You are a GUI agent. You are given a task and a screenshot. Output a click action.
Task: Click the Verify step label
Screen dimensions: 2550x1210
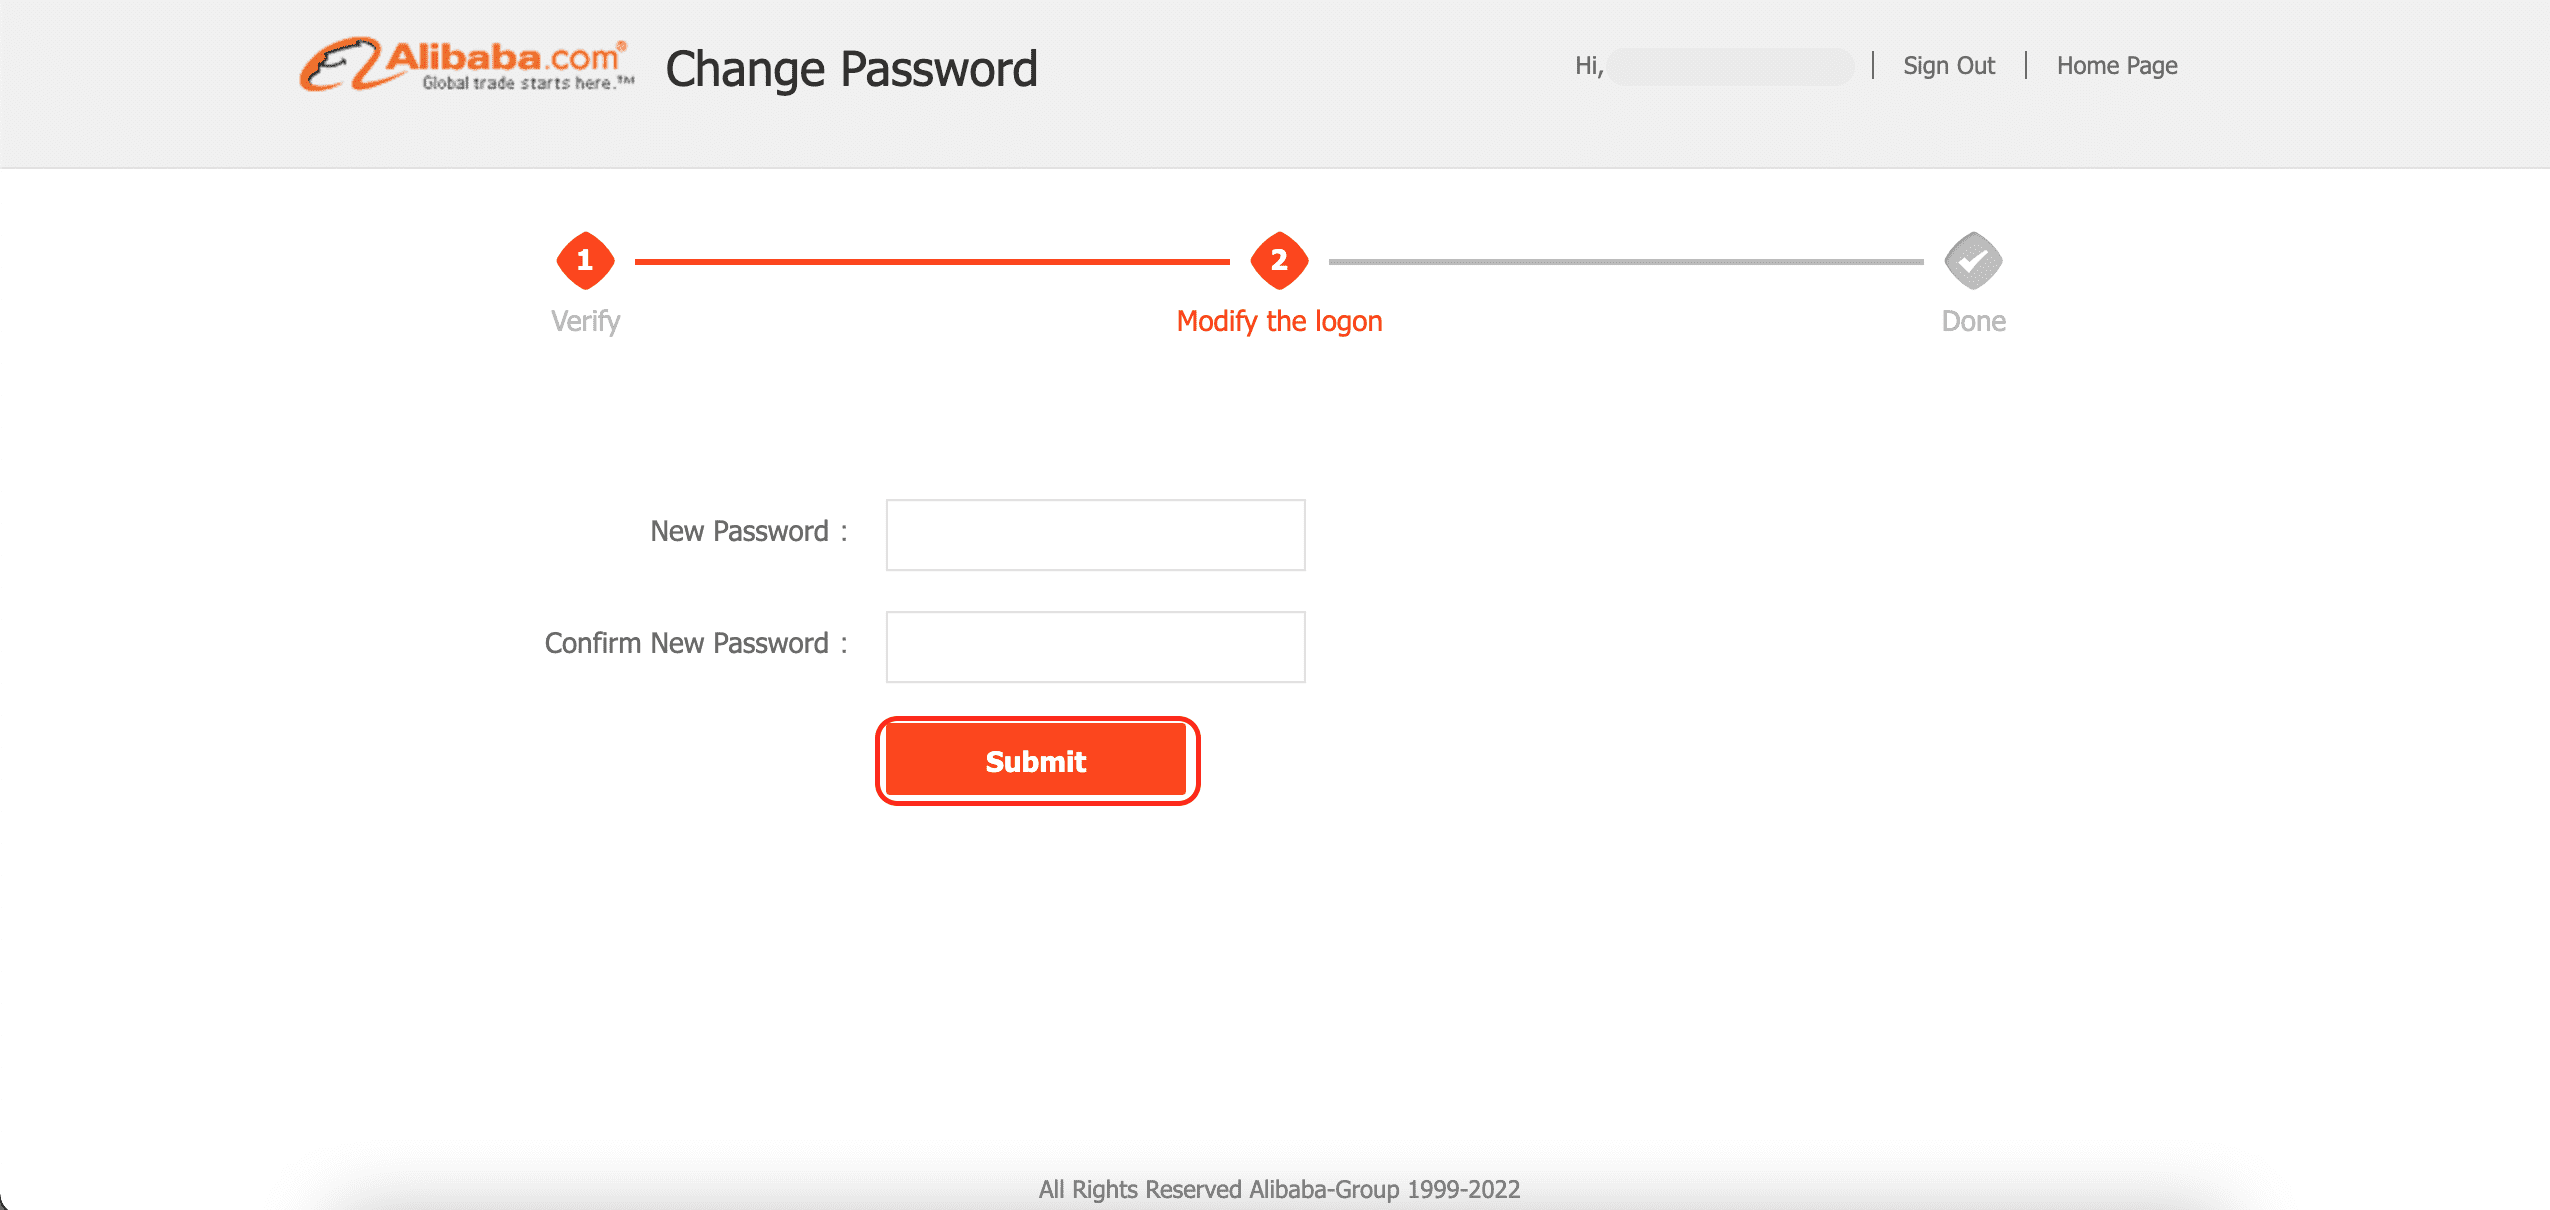(x=585, y=321)
